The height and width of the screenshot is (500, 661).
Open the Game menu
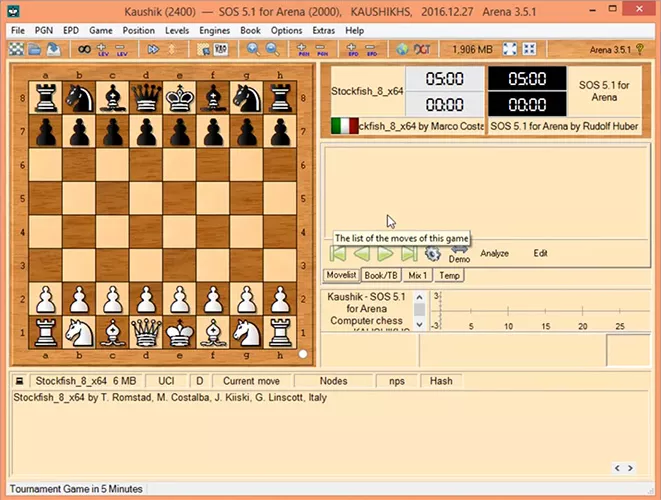(101, 30)
